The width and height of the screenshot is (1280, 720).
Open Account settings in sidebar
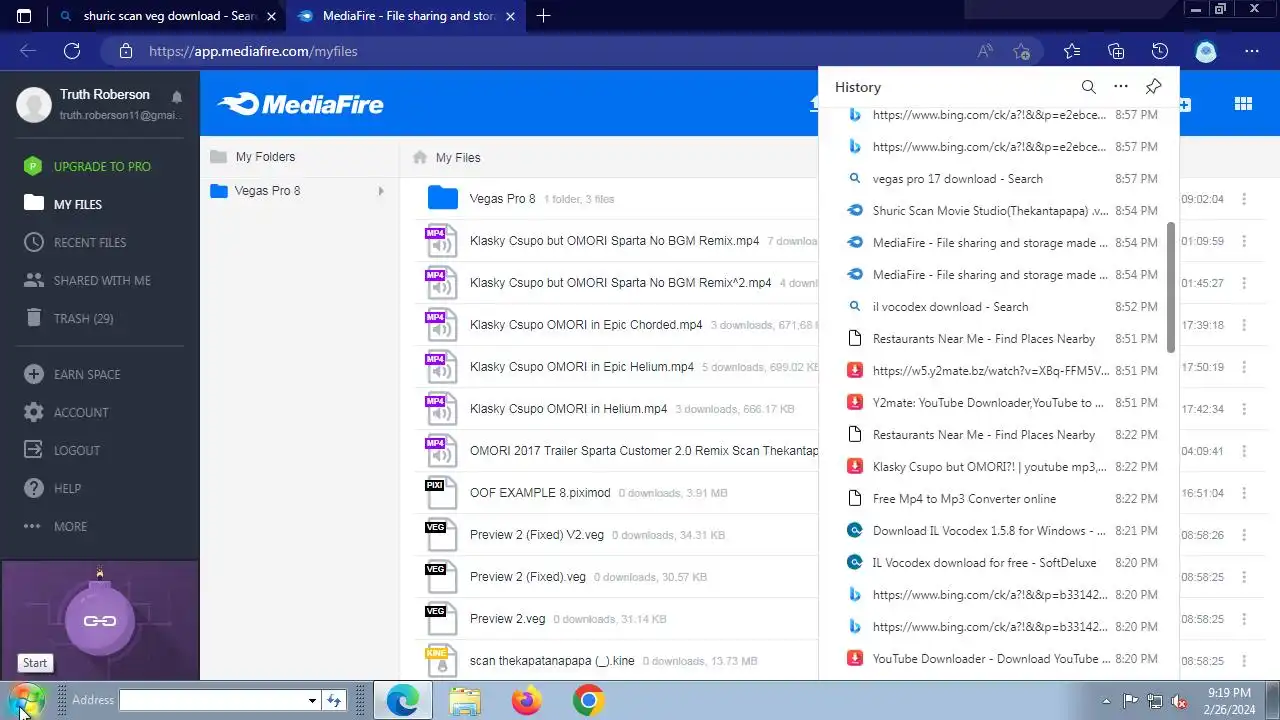click(x=81, y=412)
